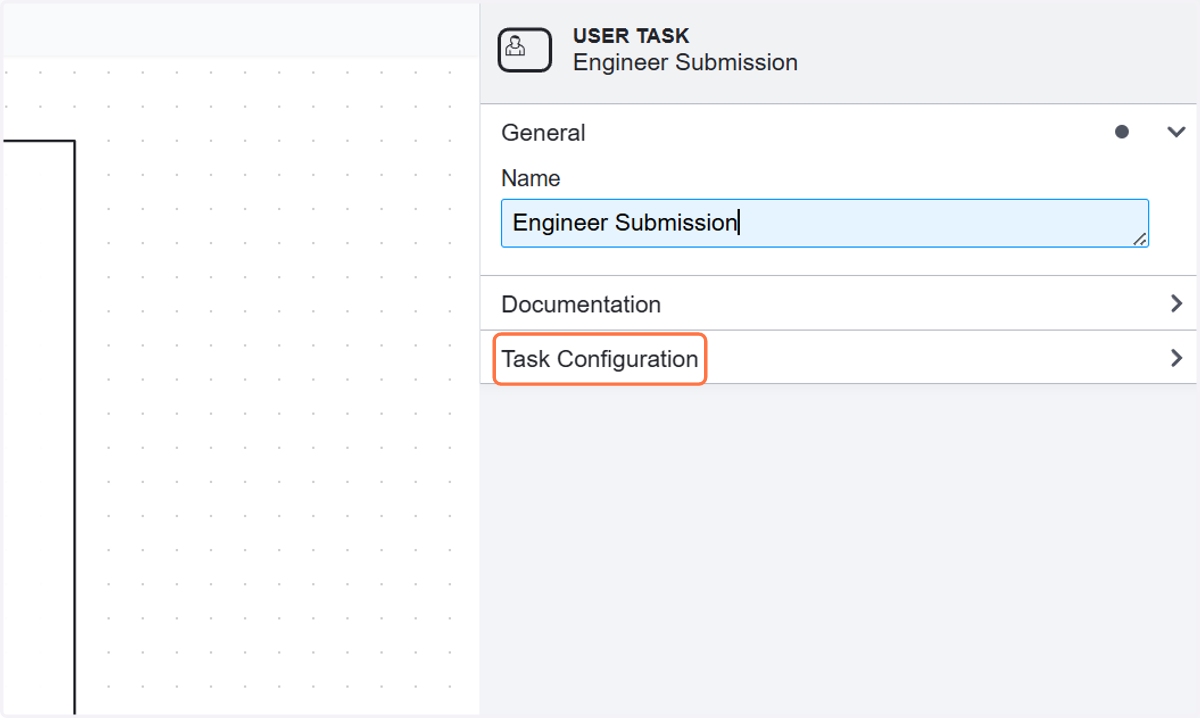Image resolution: width=1200 pixels, height=718 pixels.
Task: Focus the Name field with Engineer Submission
Action: 825,223
